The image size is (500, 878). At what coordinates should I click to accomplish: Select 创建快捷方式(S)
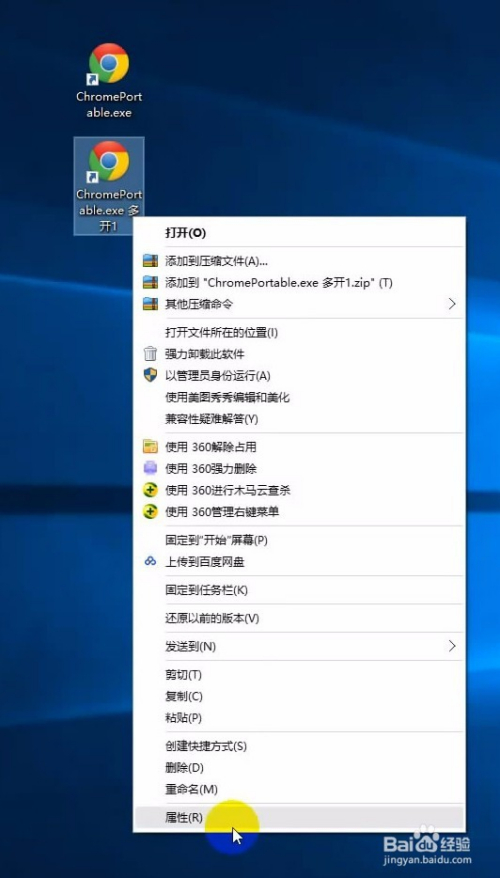tap(299, 746)
